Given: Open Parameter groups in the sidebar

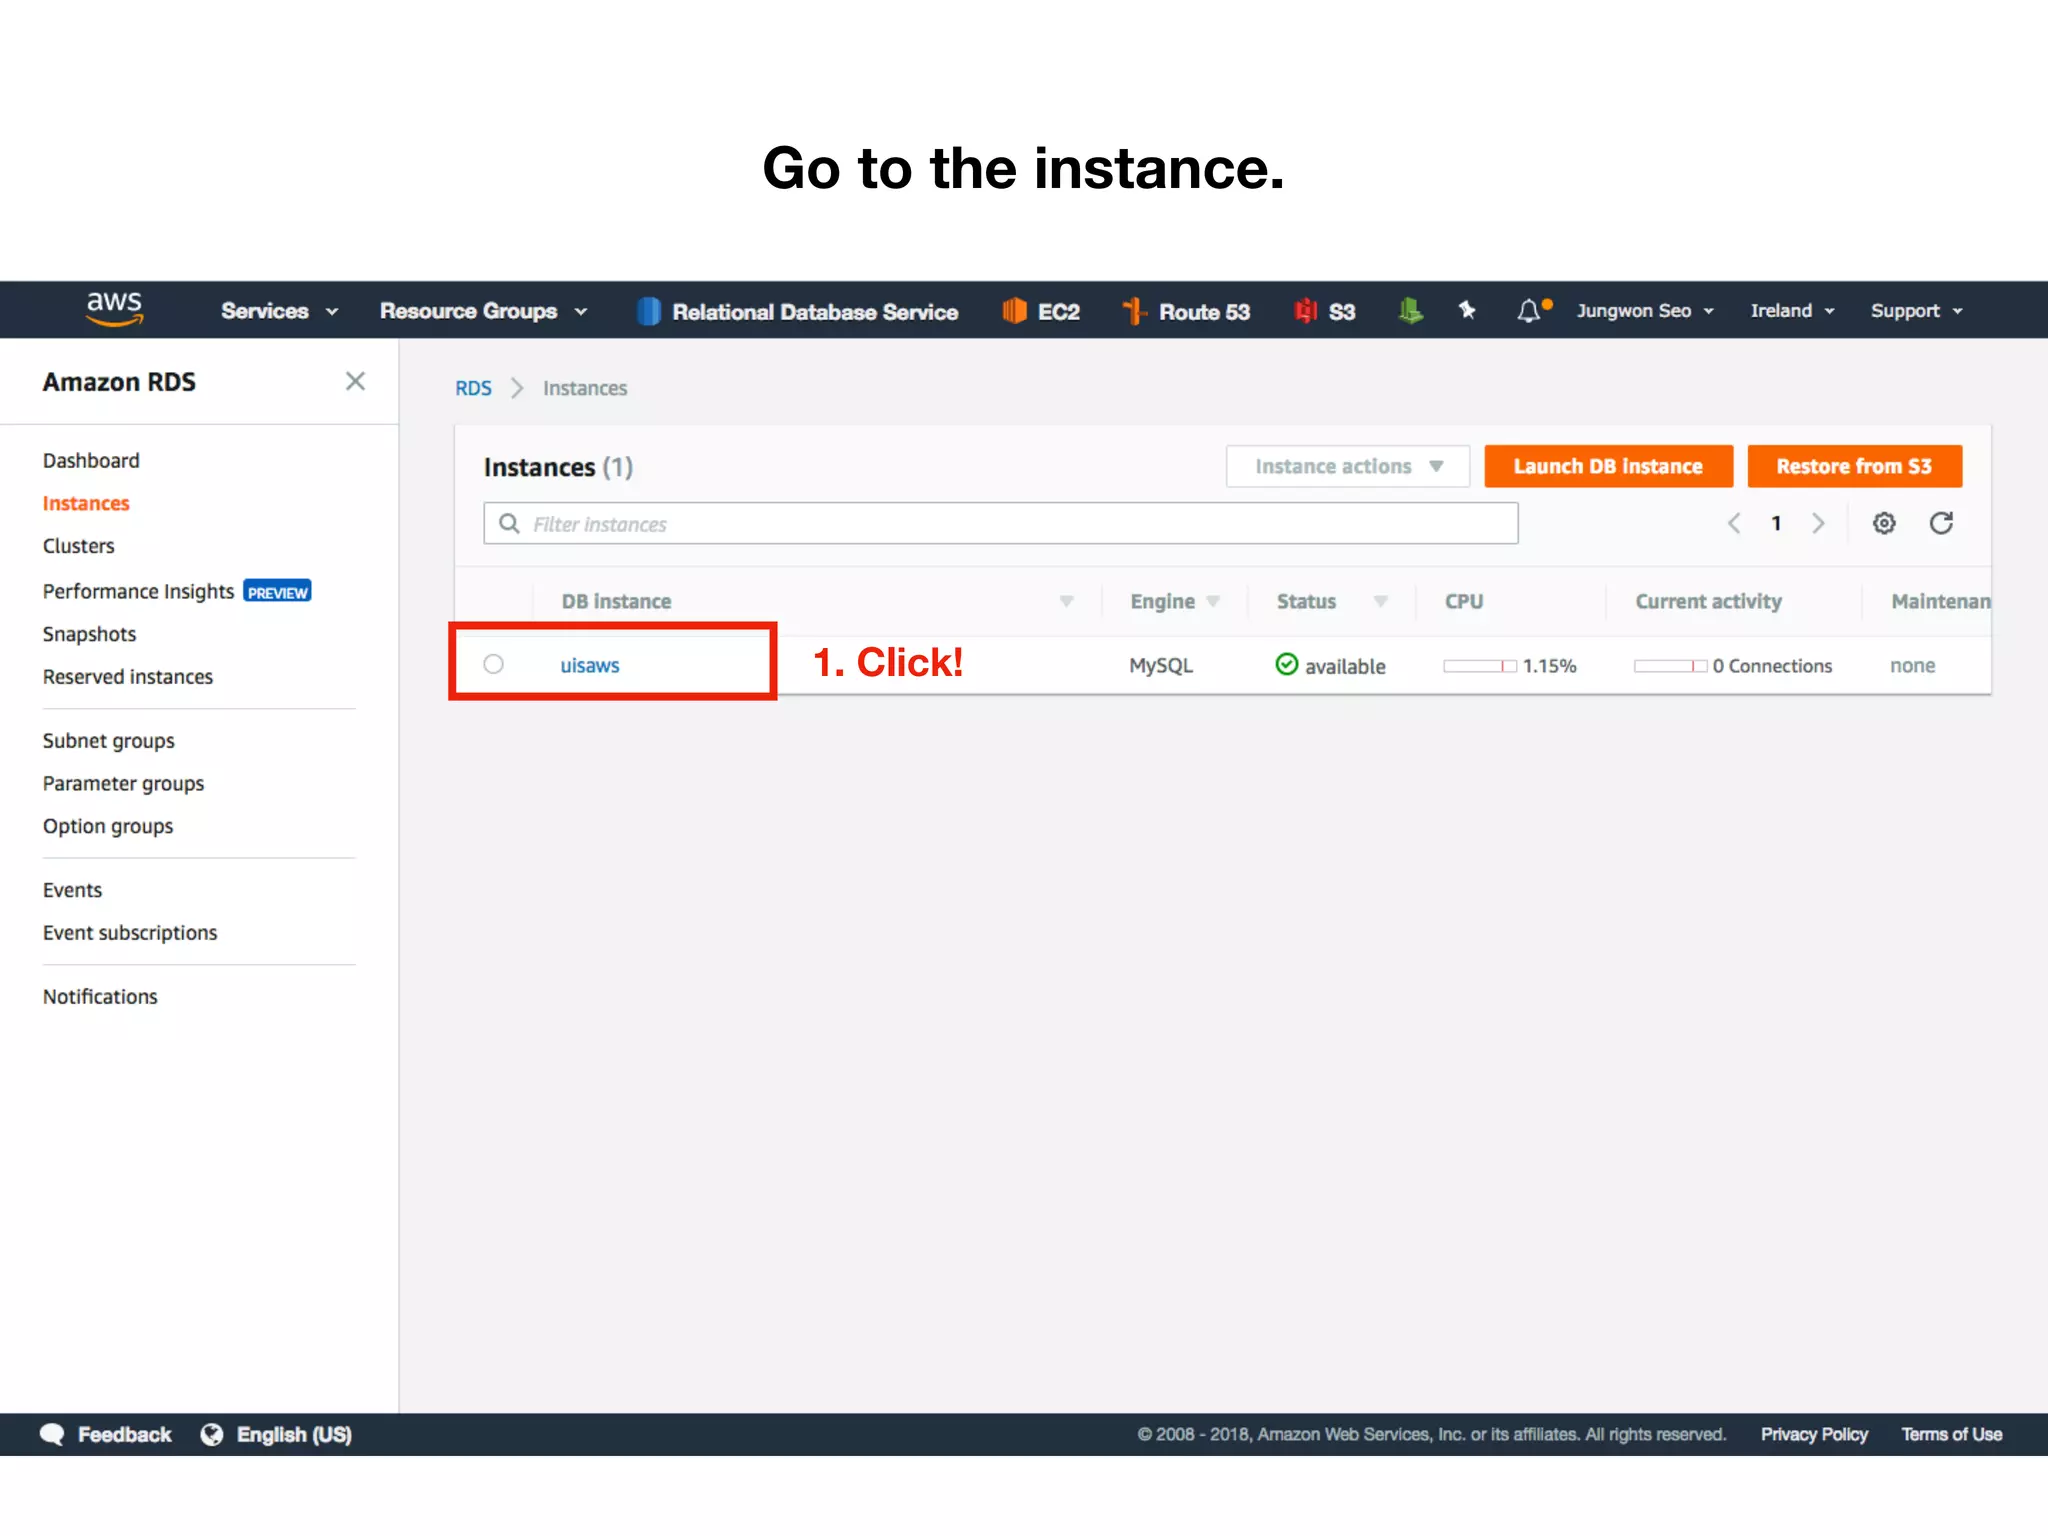Looking at the screenshot, I should pyautogui.click(x=123, y=784).
